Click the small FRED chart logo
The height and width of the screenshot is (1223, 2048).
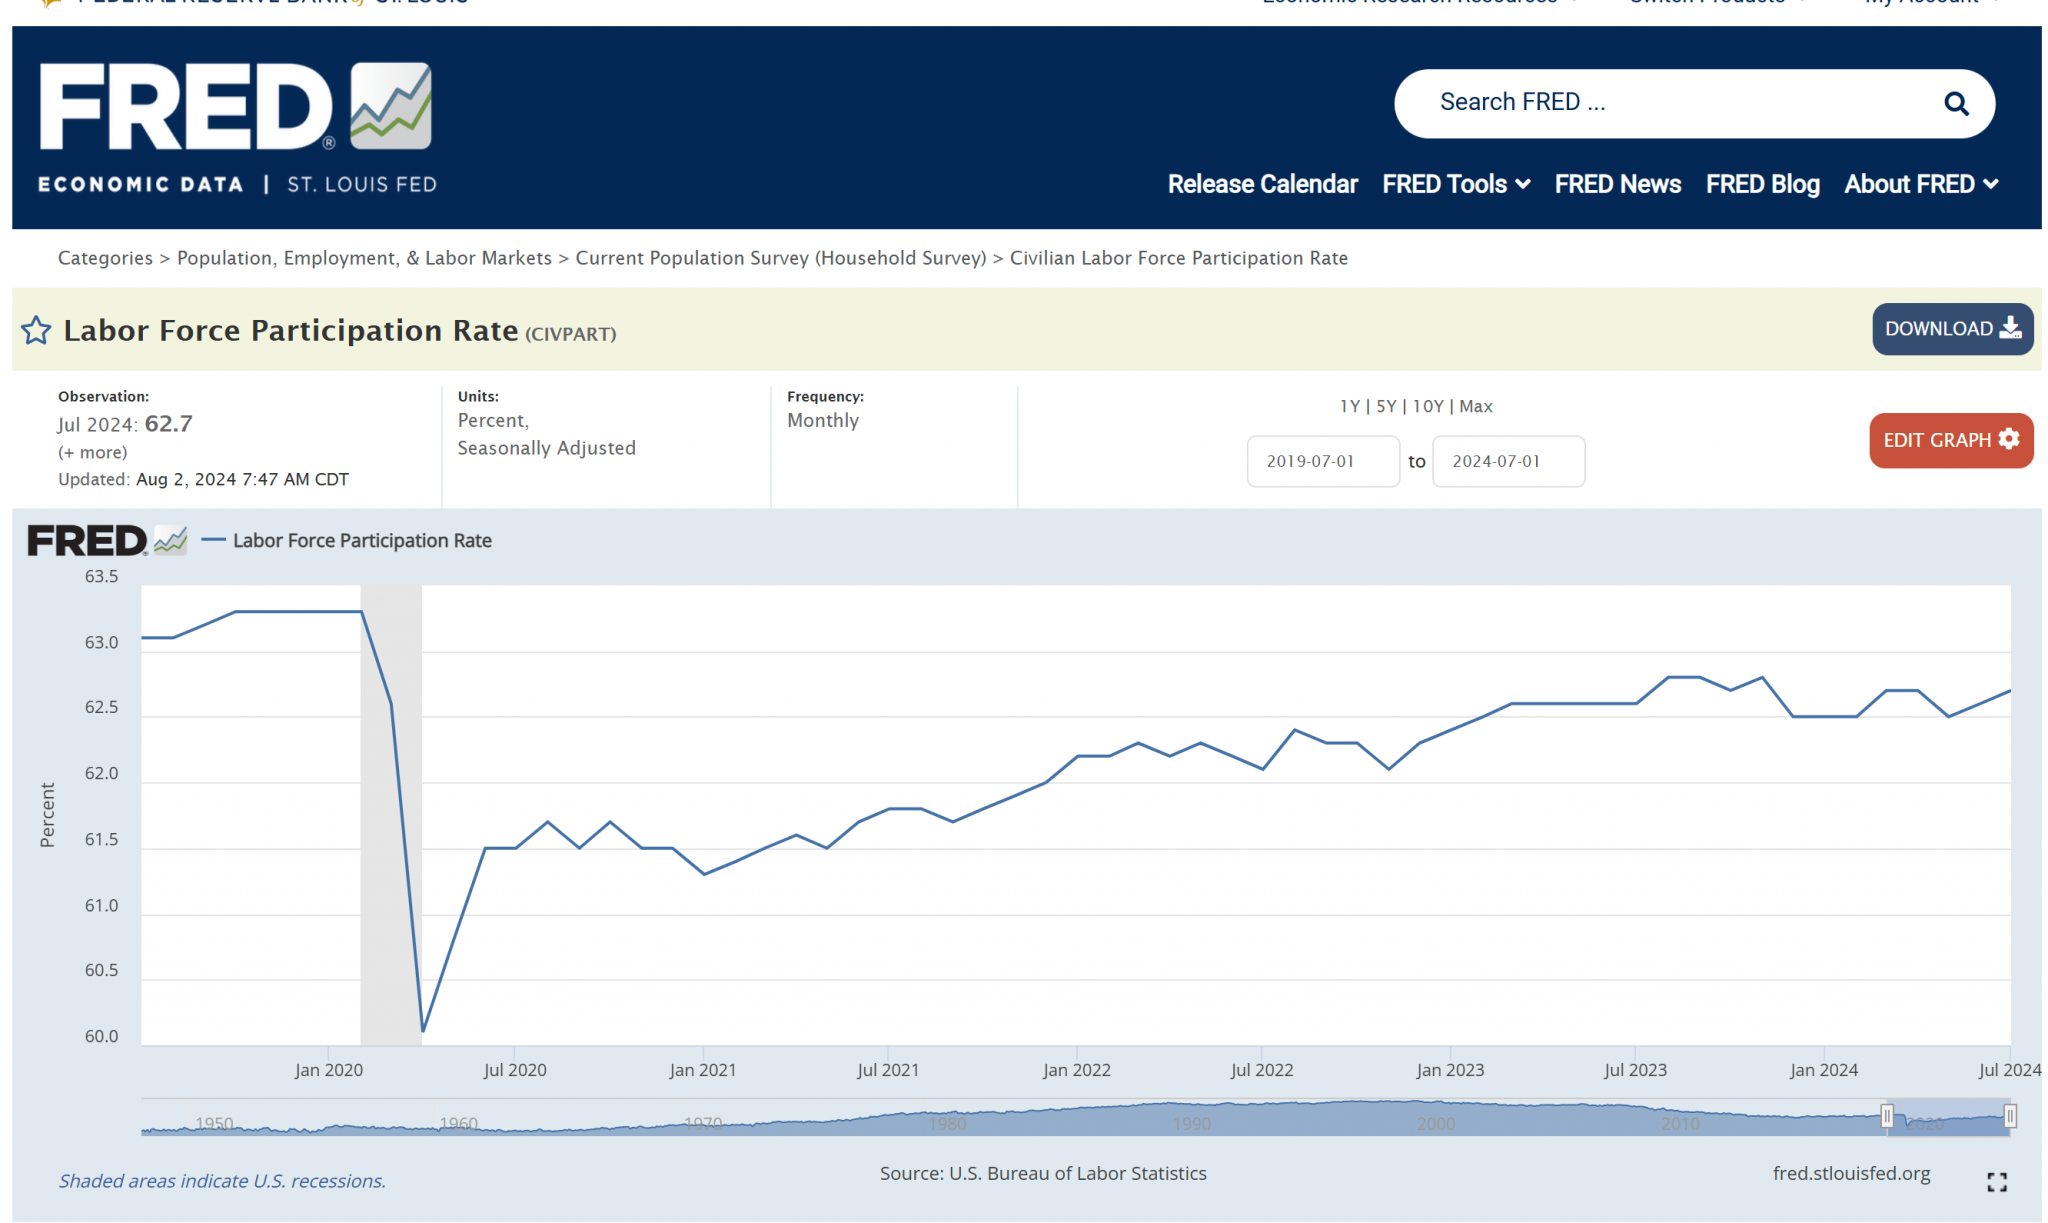coord(106,540)
